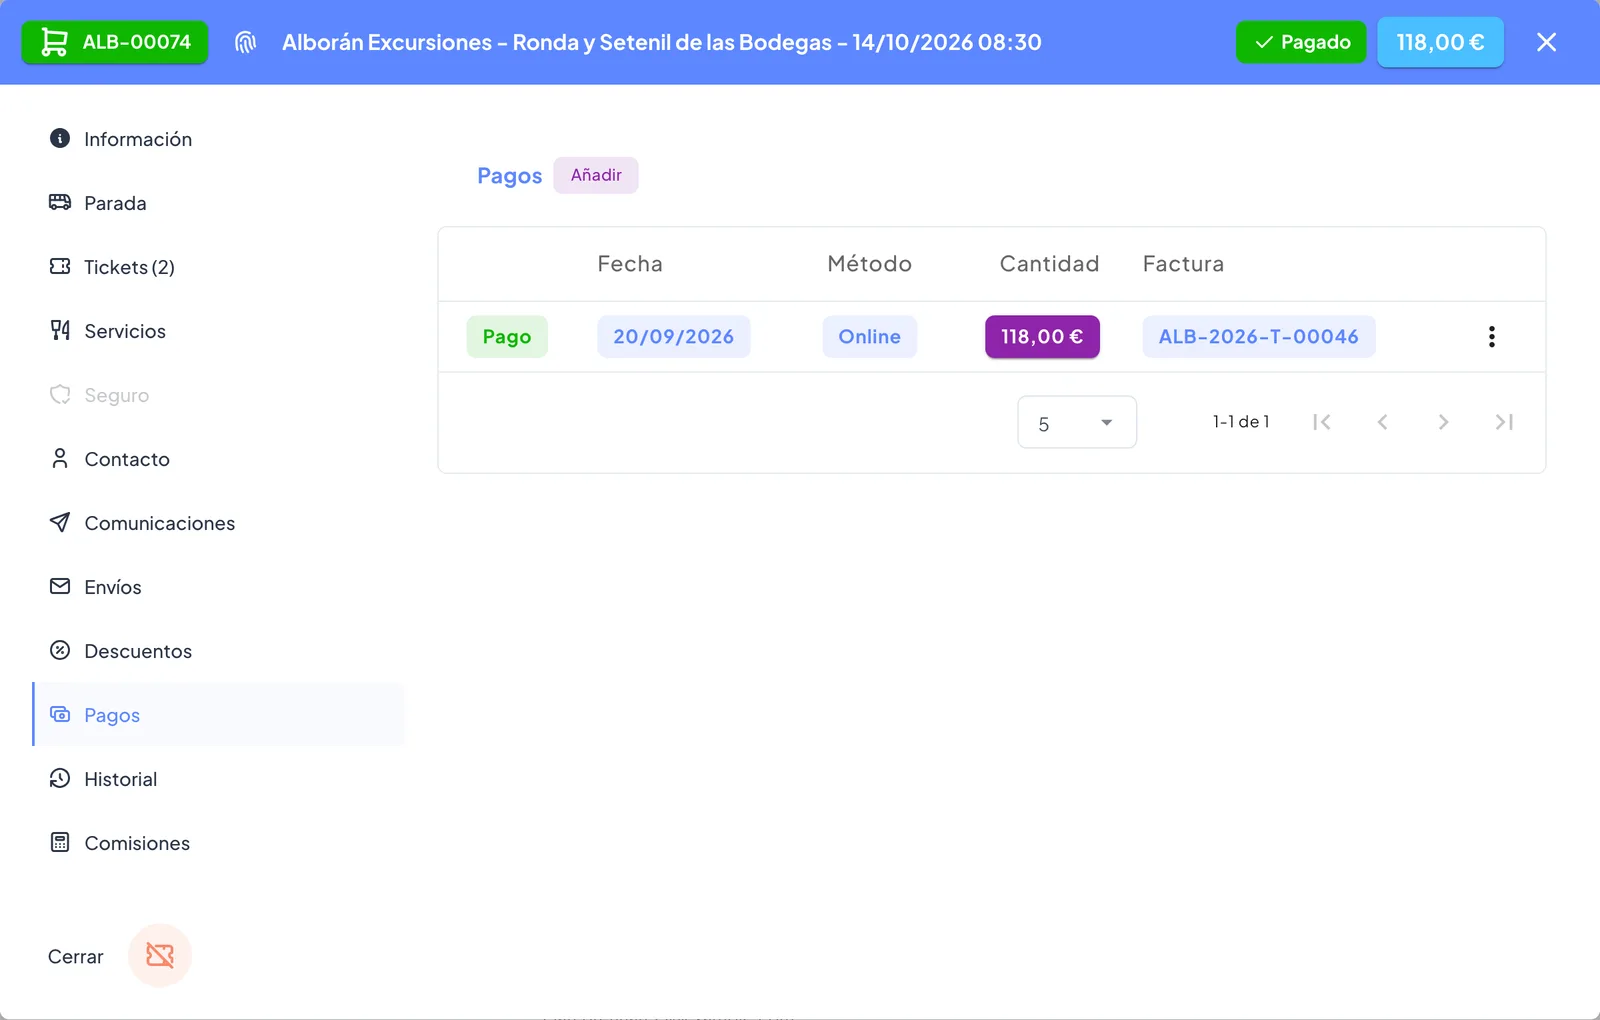Go to Tickets (2) section
Screen dimensions: 1600x1020
coord(219,267)
